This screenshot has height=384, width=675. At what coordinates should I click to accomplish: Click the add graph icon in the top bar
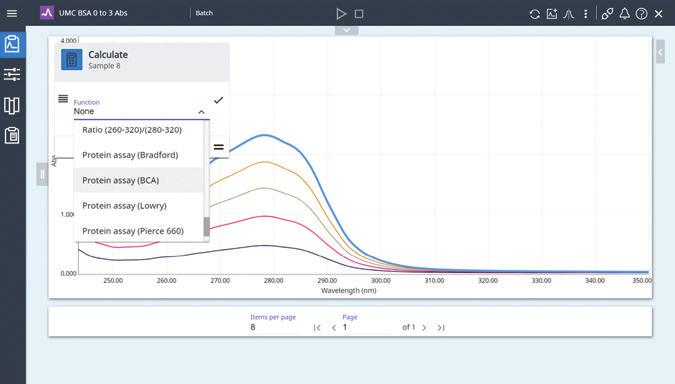coord(552,14)
